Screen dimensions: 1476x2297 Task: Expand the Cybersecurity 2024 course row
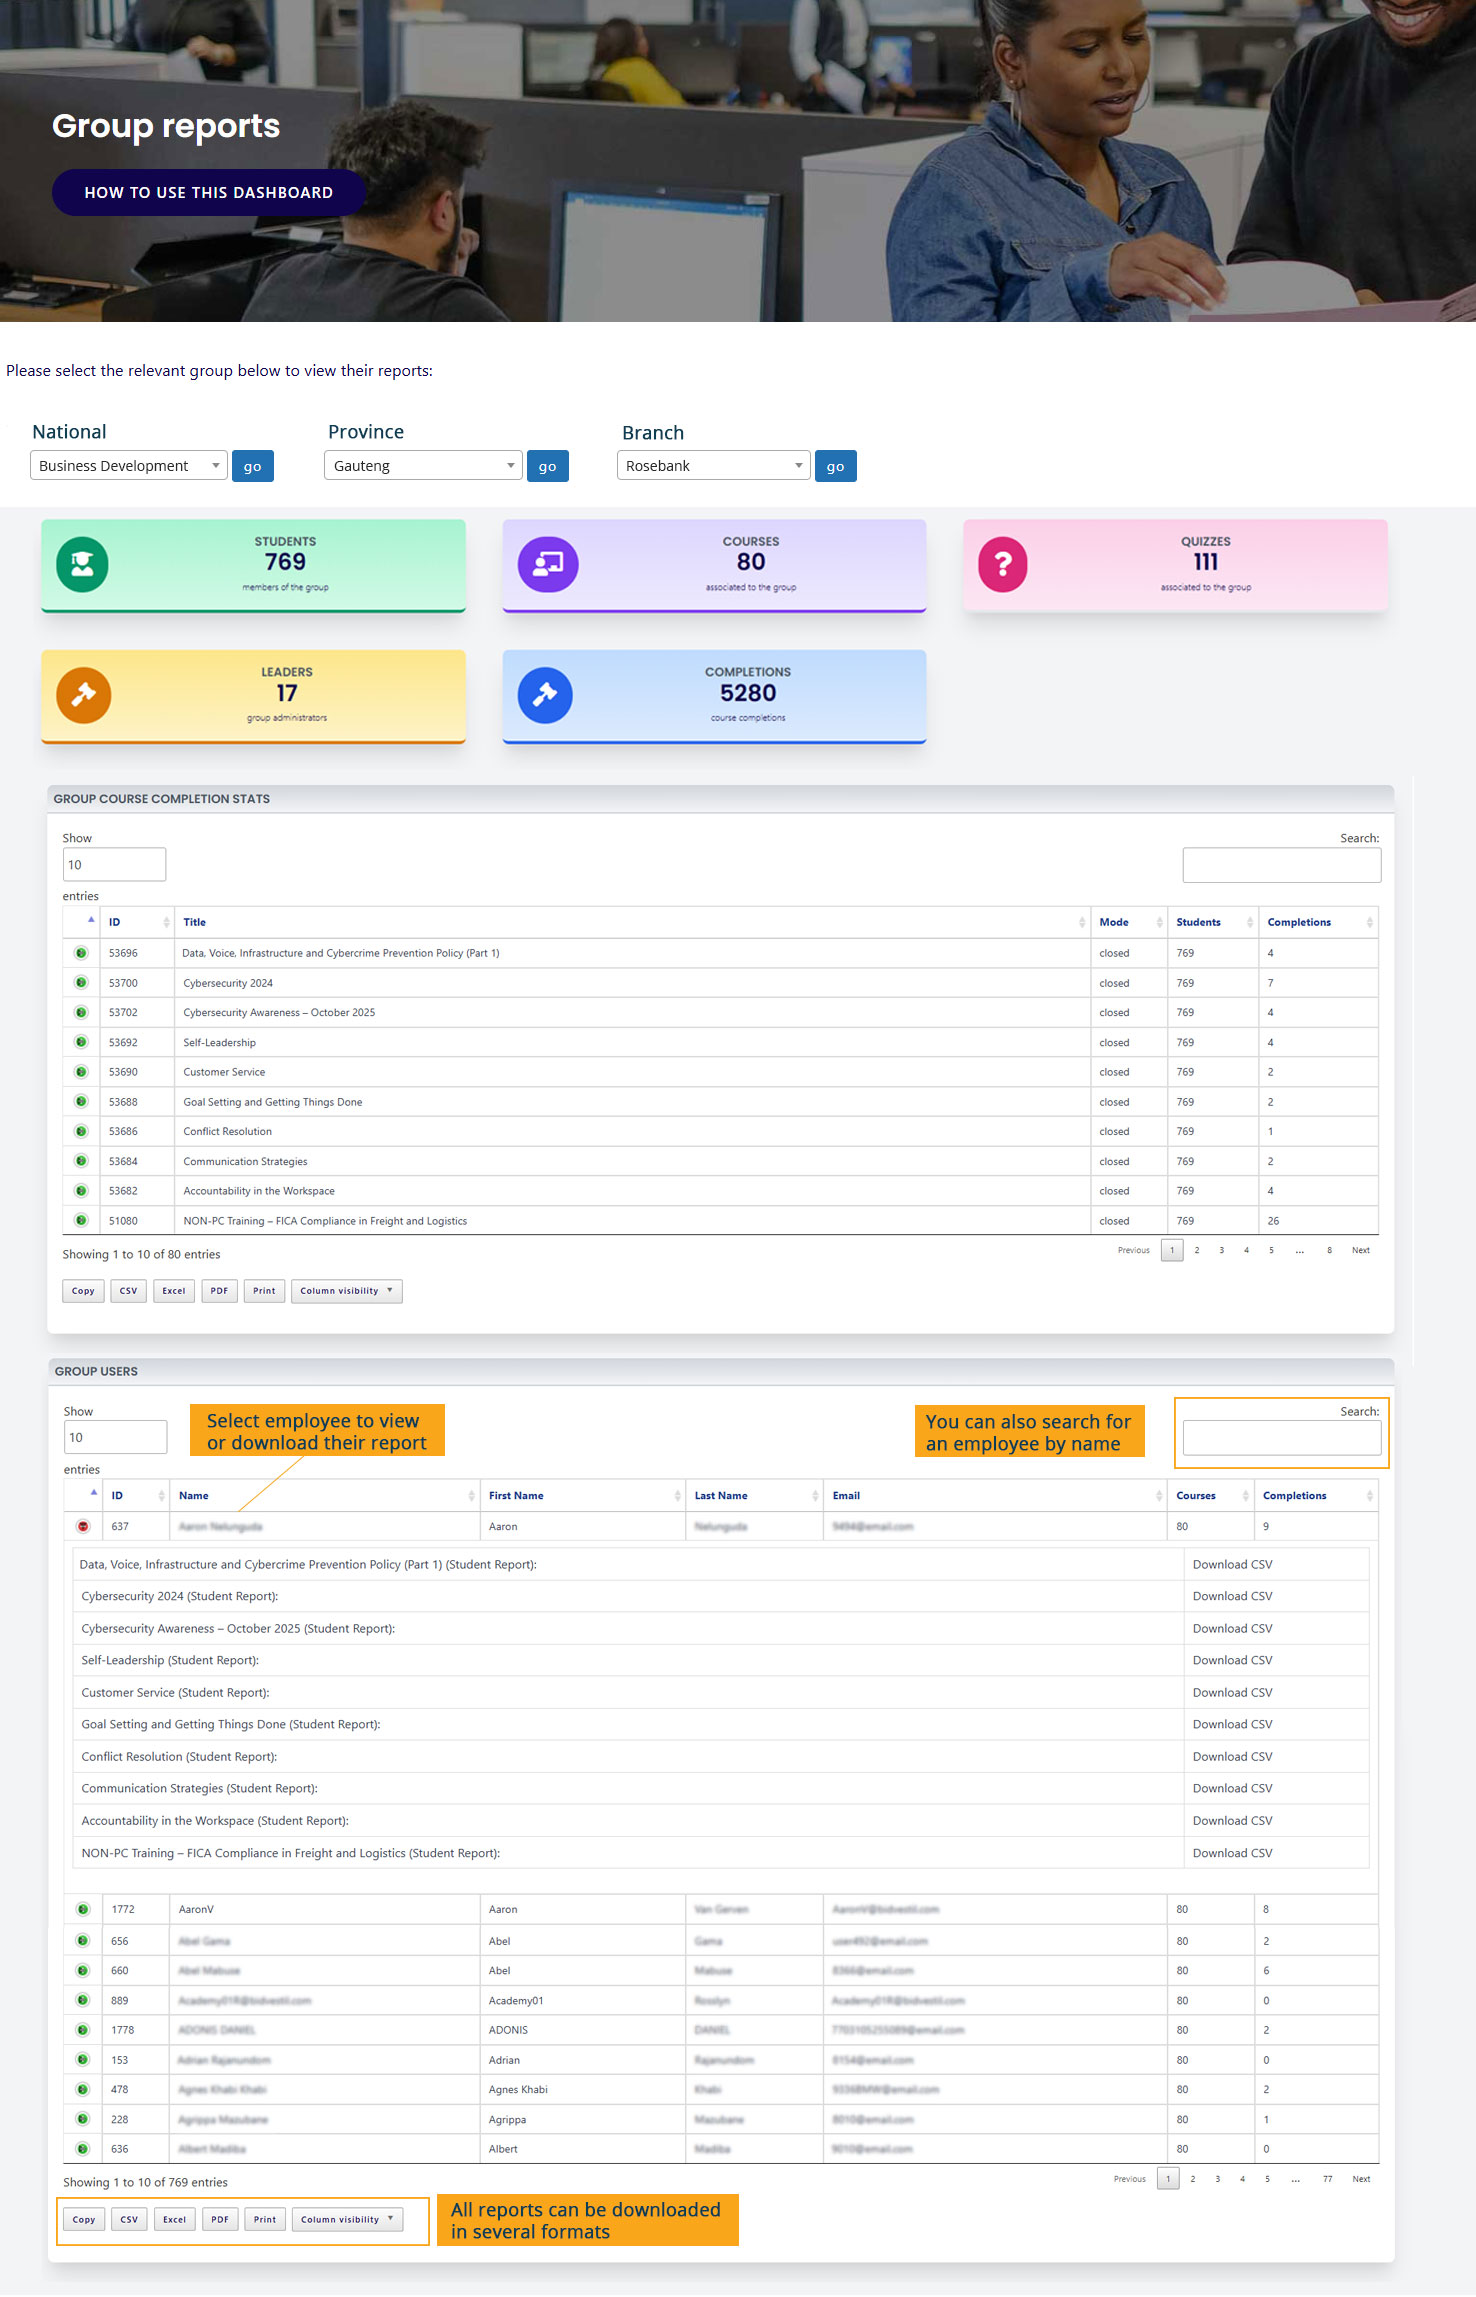pyautogui.click(x=82, y=983)
